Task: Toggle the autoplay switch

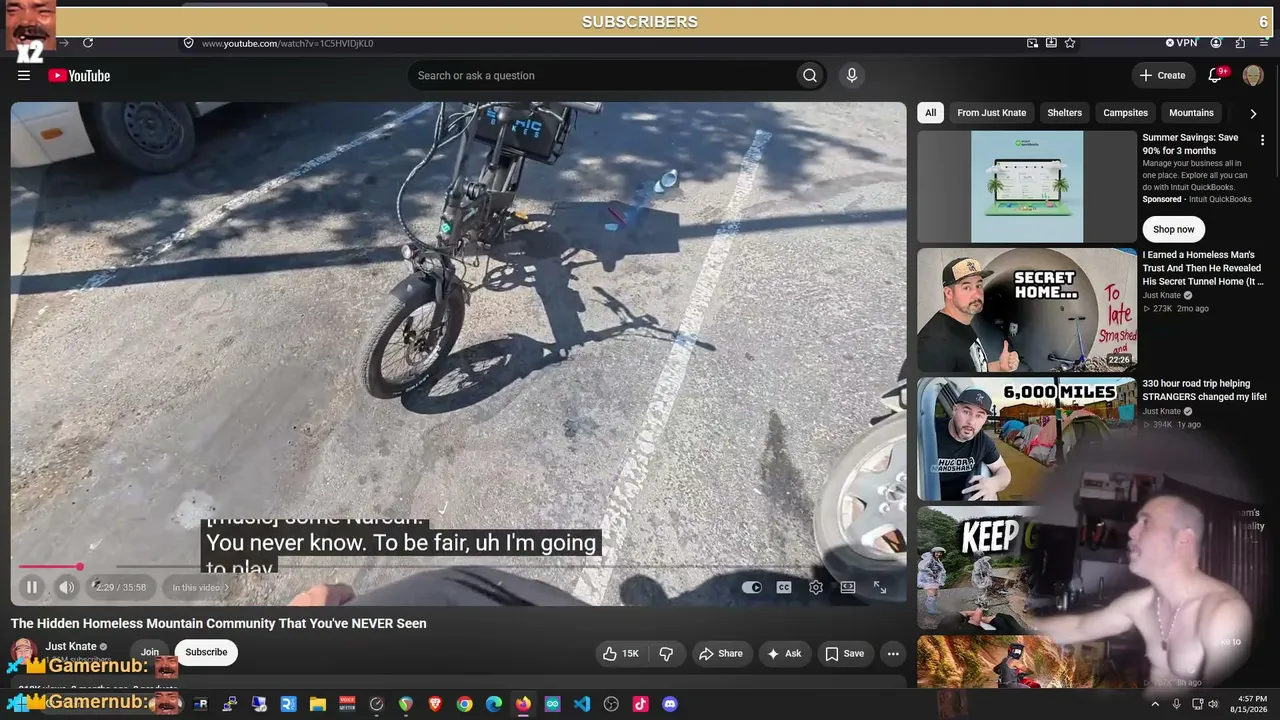Action: pos(752,588)
